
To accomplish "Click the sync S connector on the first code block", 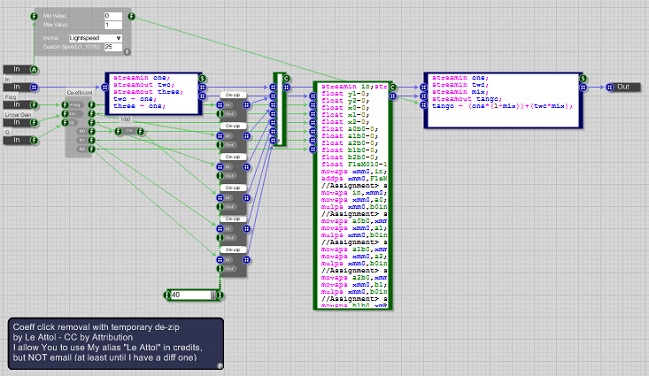I will 202,78.
